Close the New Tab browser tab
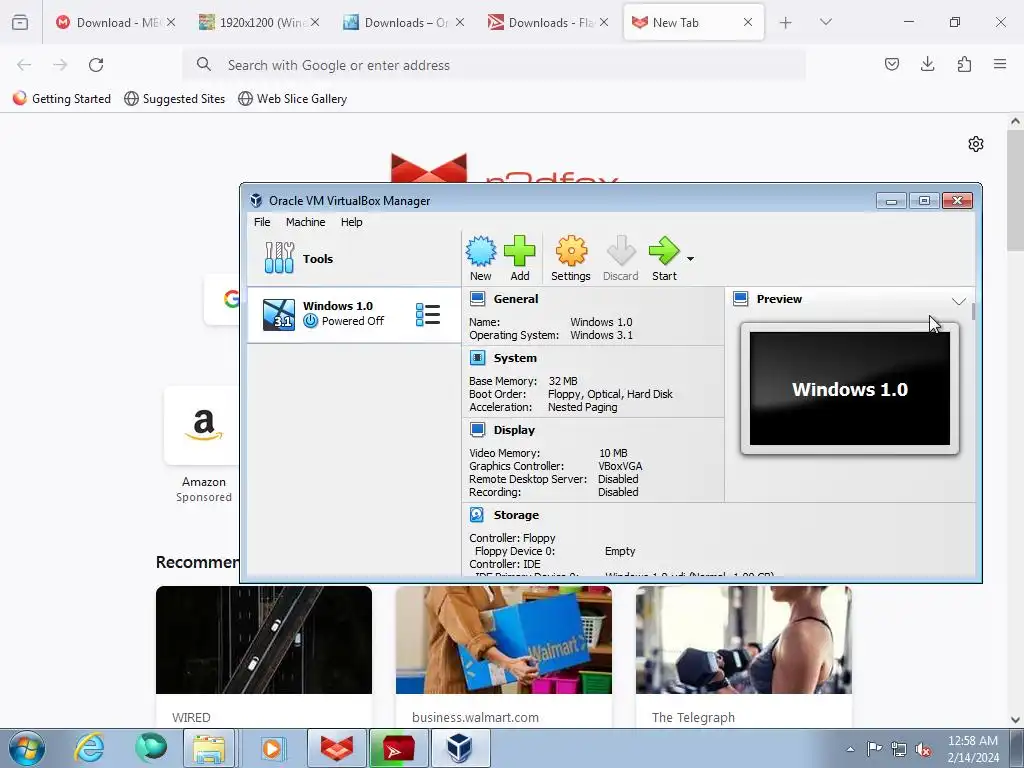This screenshot has height=768, width=1024. (748, 22)
